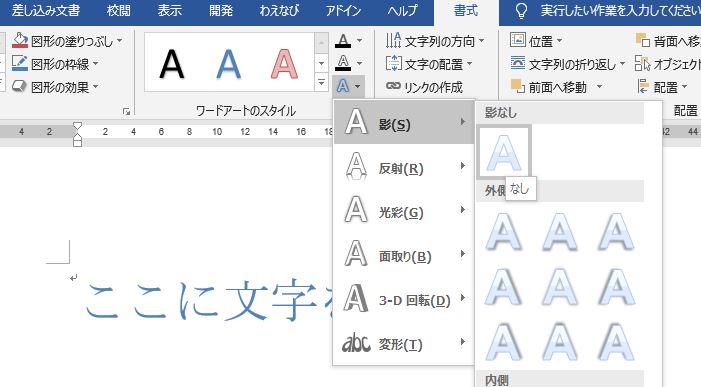Viewport: 701px width, 387px height.
Task: Open the 変形(T) submenu
Action: (404, 342)
